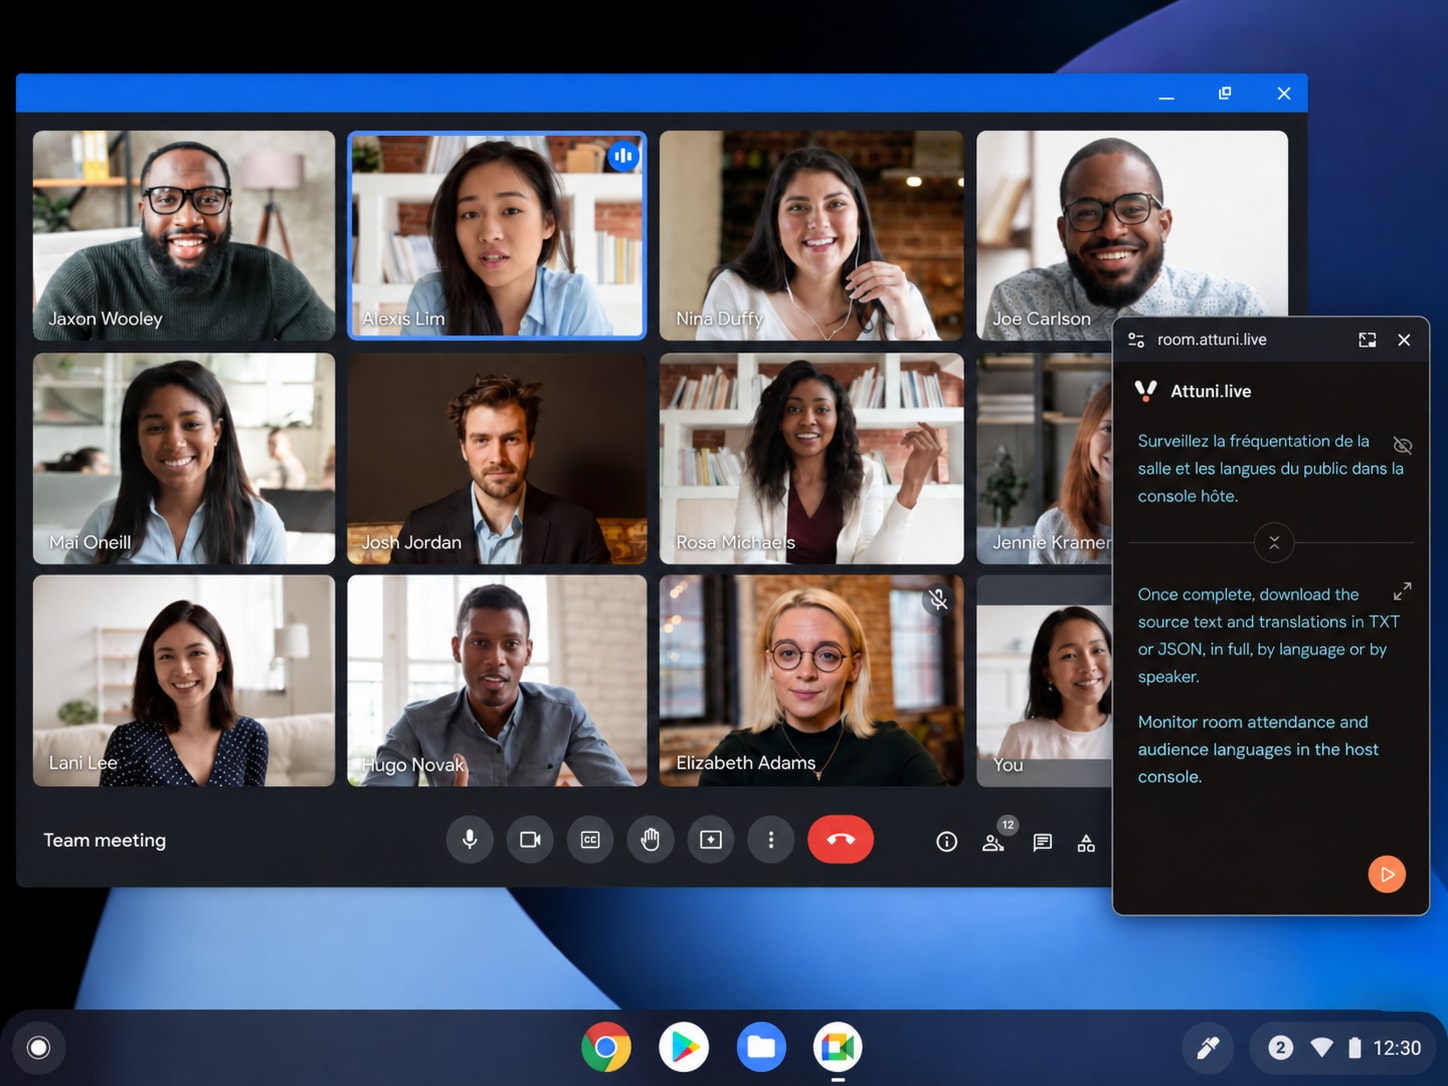The height and width of the screenshot is (1086, 1448).
Task: Show the participants list with 12 badge
Action: tap(995, 839)
